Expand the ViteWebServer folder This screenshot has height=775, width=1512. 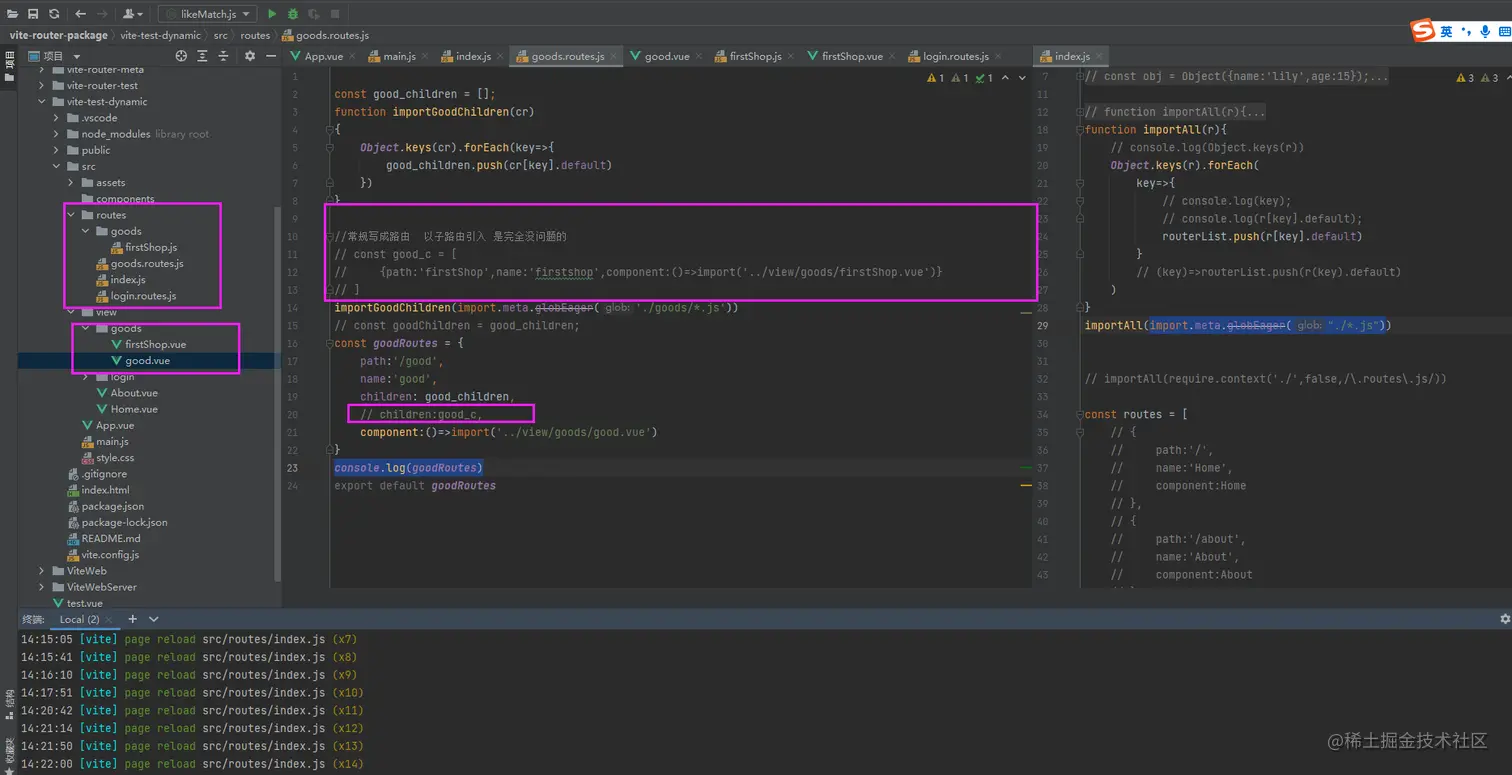point(42,587)
